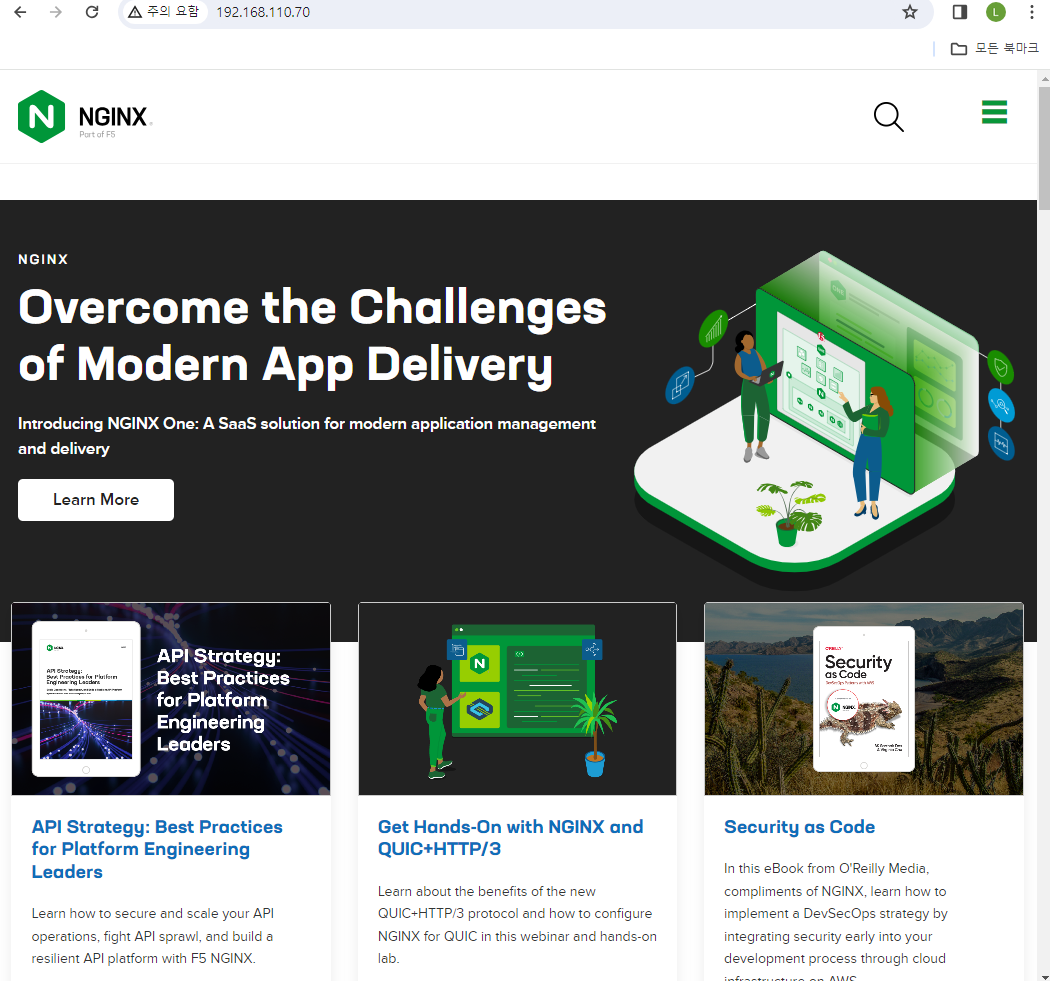Click the vertical scrollbar thumb
This screenshot has width=1050, height=981.
[x=1043, y=147]
